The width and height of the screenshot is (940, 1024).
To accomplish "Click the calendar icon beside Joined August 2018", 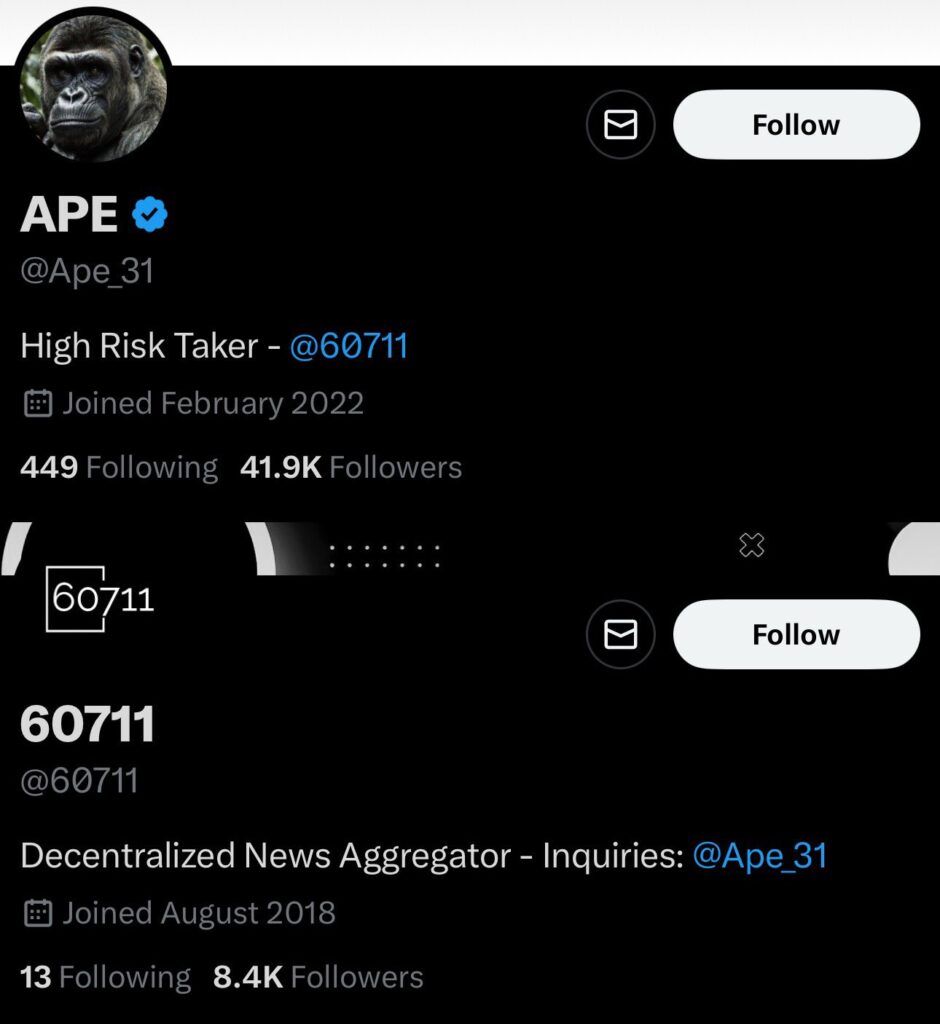I will (37, 914).
